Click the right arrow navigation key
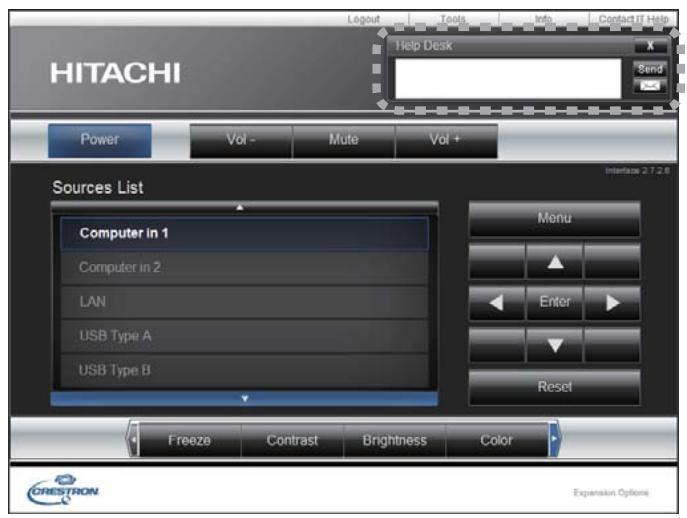This screenshot has width=687, height=518. [612, 302]
